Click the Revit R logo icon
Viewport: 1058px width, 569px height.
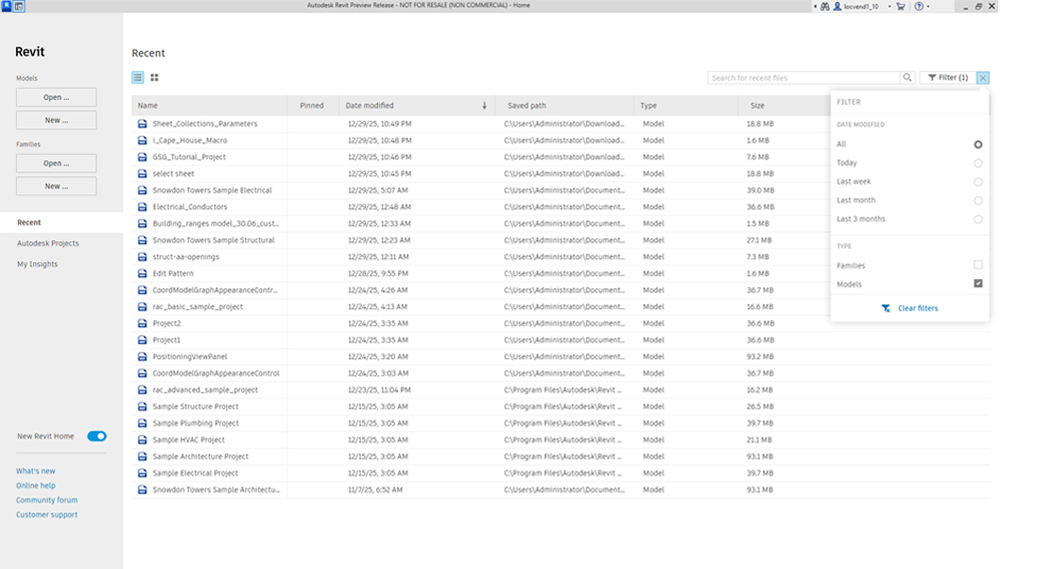[x=6, y=6]
